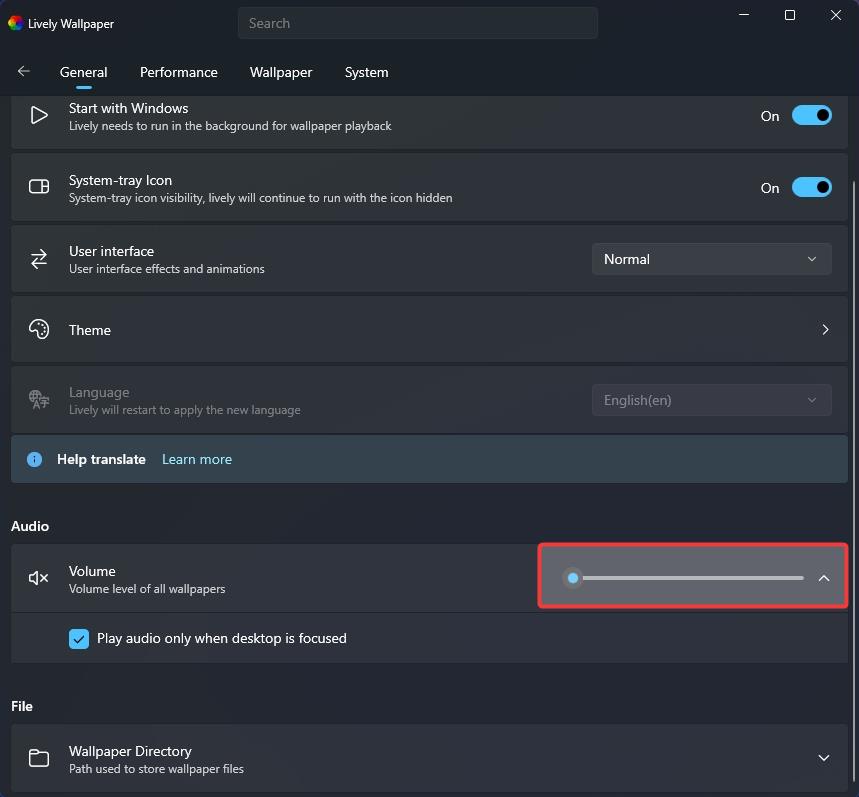Click the muted speaker Volume icon
The height and width of the screenshot is (797, 859).
click(39, 578)
